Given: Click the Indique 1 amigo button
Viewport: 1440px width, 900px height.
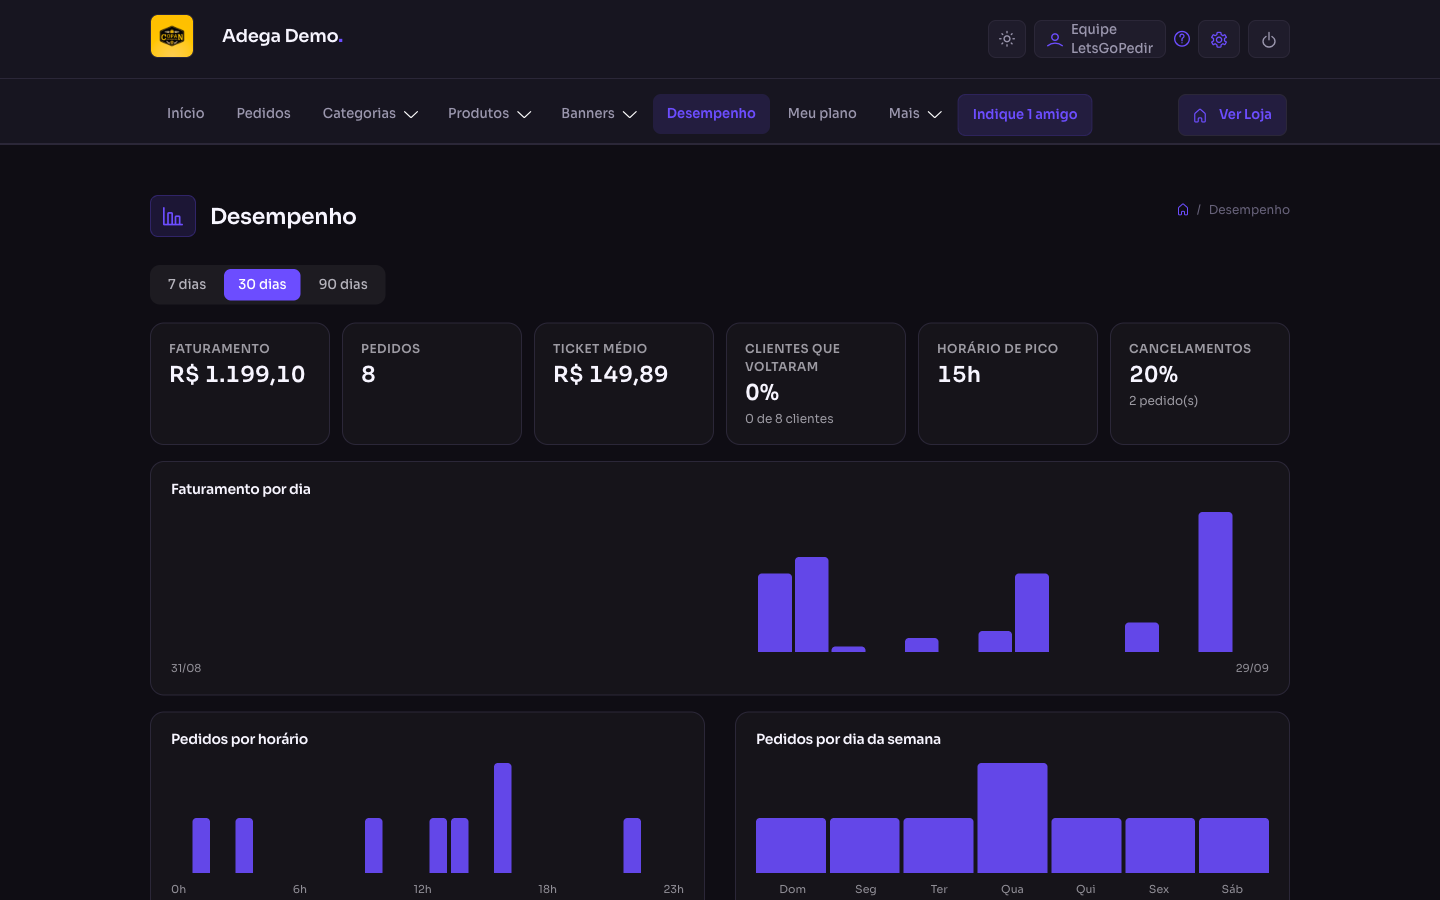Looking at the screenshot, I should (x=1025, y=115).
